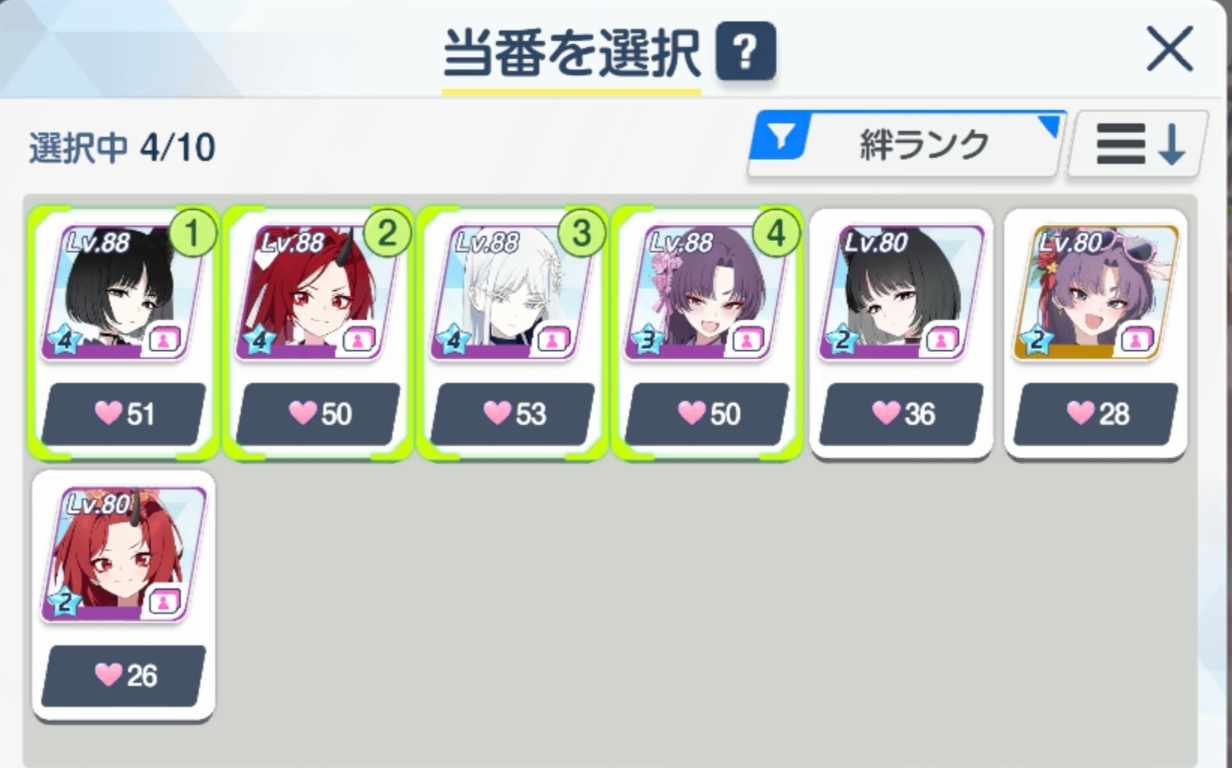Click the profile card icon on the silver-haired student

pos(551,340)
